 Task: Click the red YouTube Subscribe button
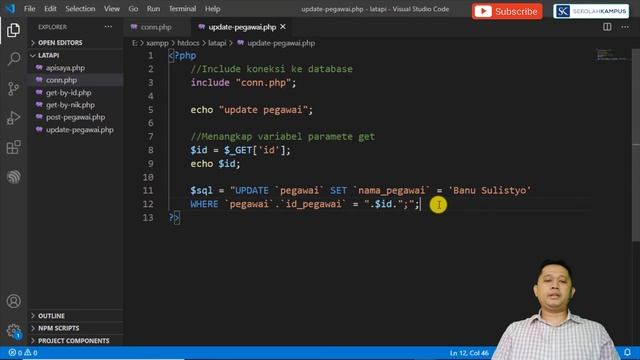click(507, 11)
